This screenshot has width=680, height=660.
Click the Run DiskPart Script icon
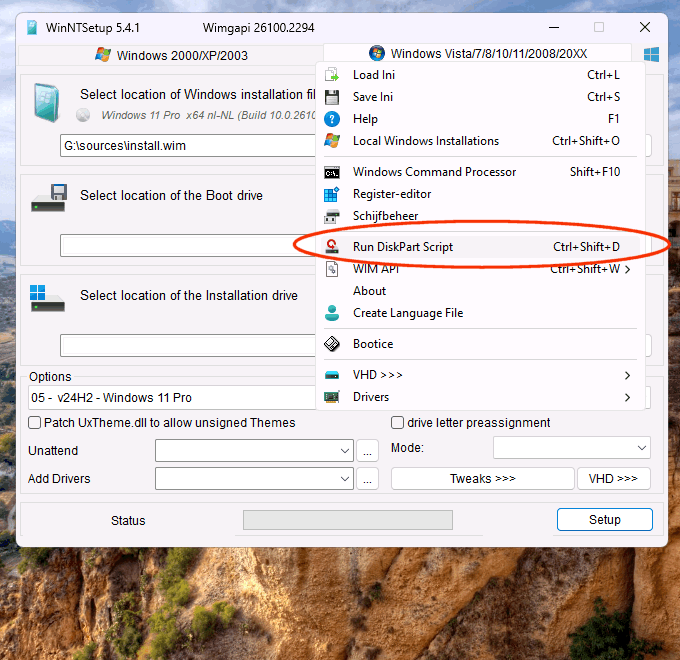coord(332,247)
